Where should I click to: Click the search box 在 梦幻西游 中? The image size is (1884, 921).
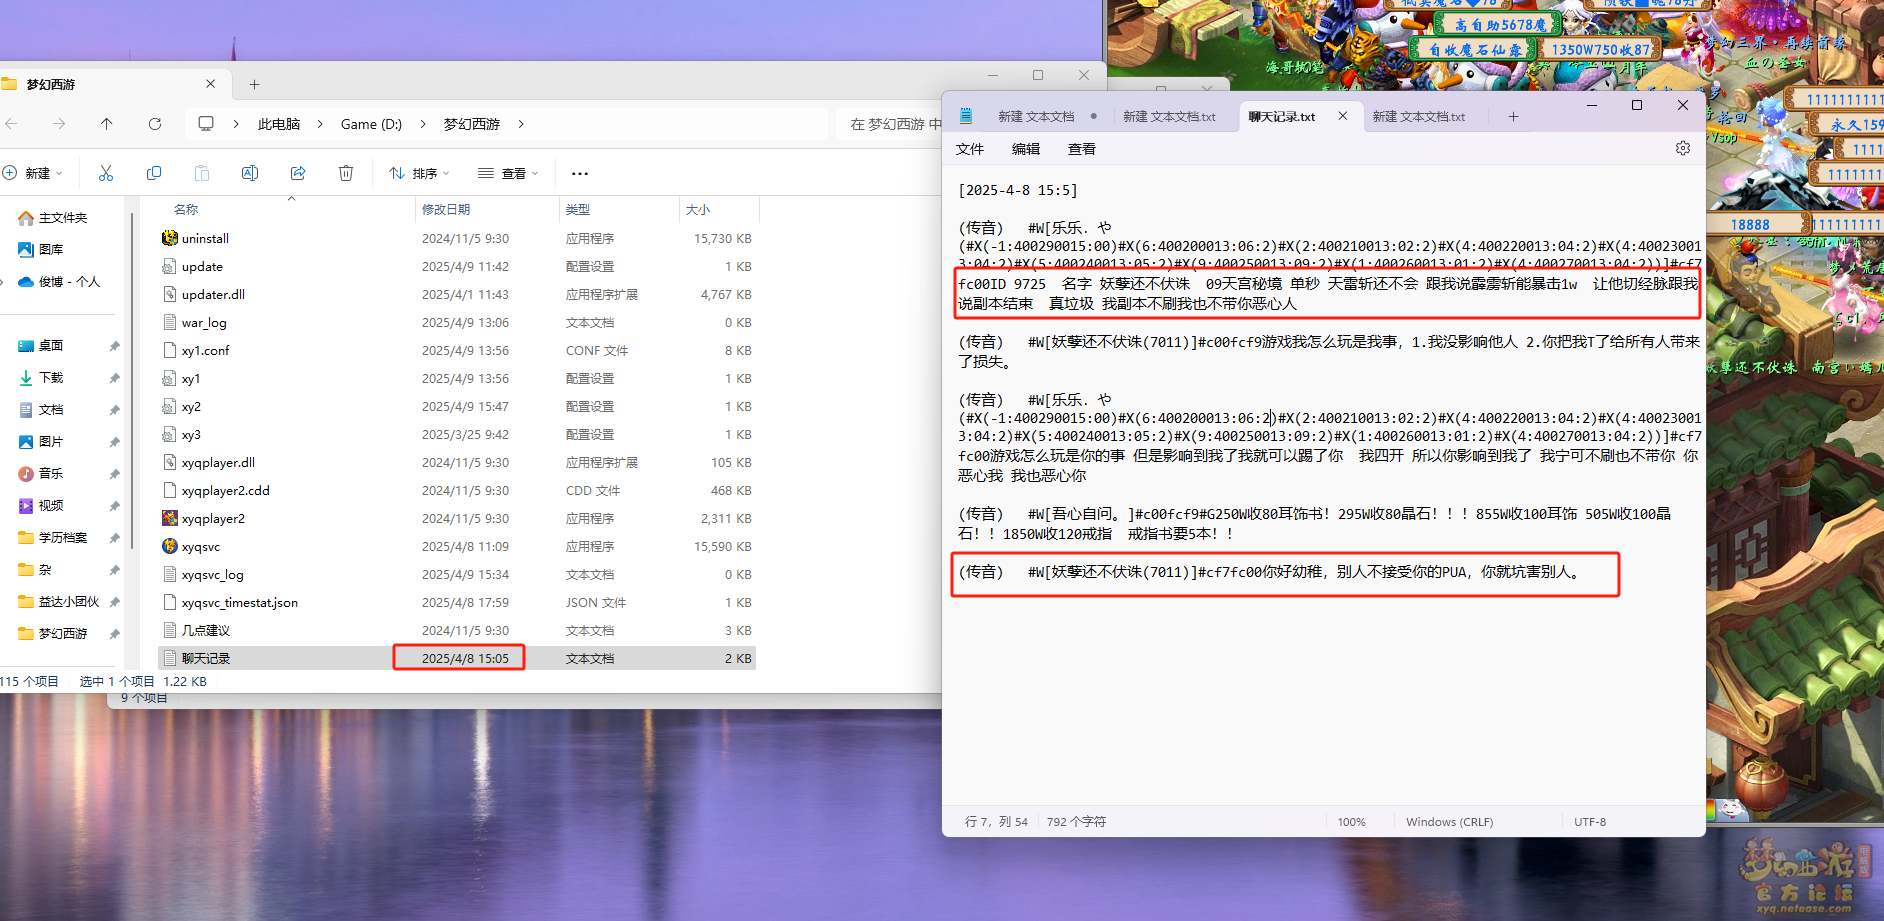[890, 124]
